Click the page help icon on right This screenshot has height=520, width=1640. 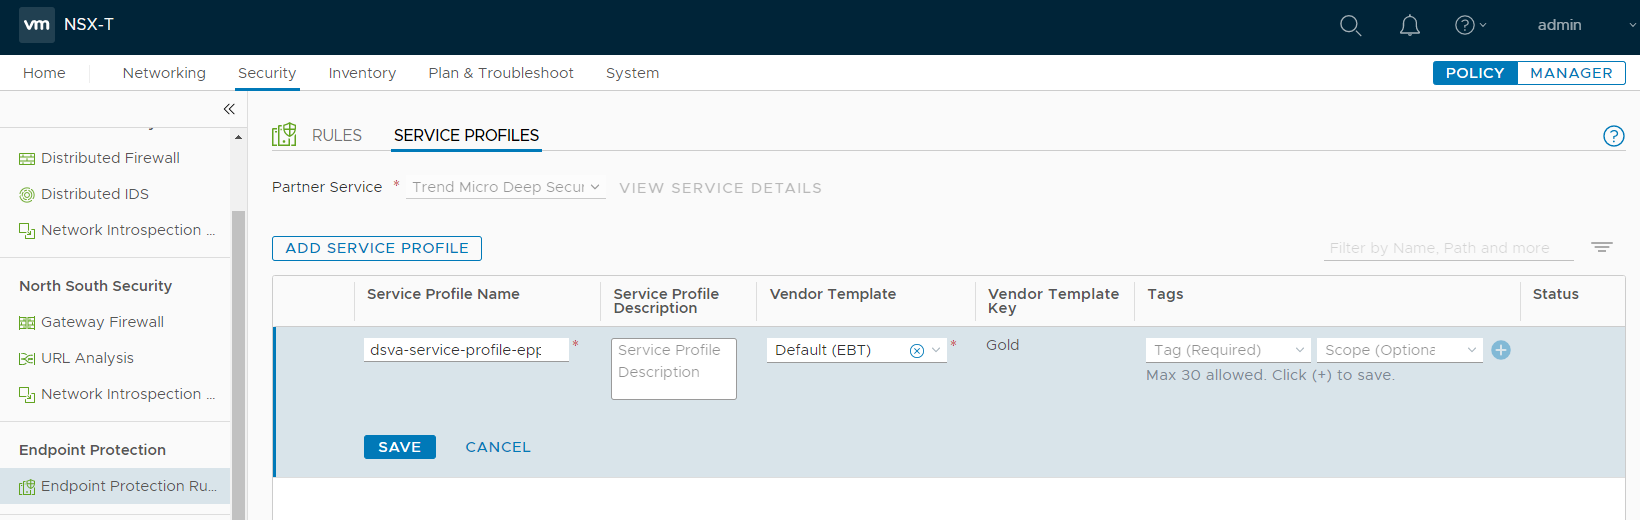[1613, 136]
